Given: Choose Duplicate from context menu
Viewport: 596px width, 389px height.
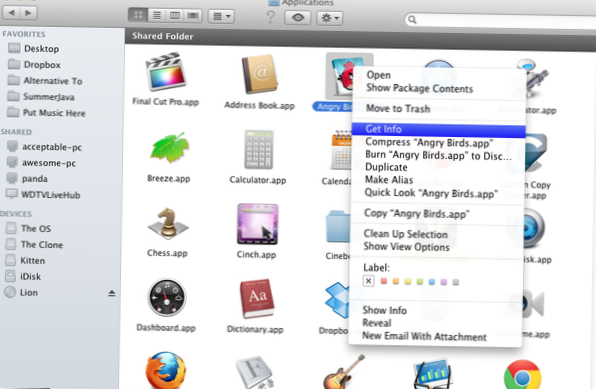Looking at the screenshot, I should click(x=386, y=167).
